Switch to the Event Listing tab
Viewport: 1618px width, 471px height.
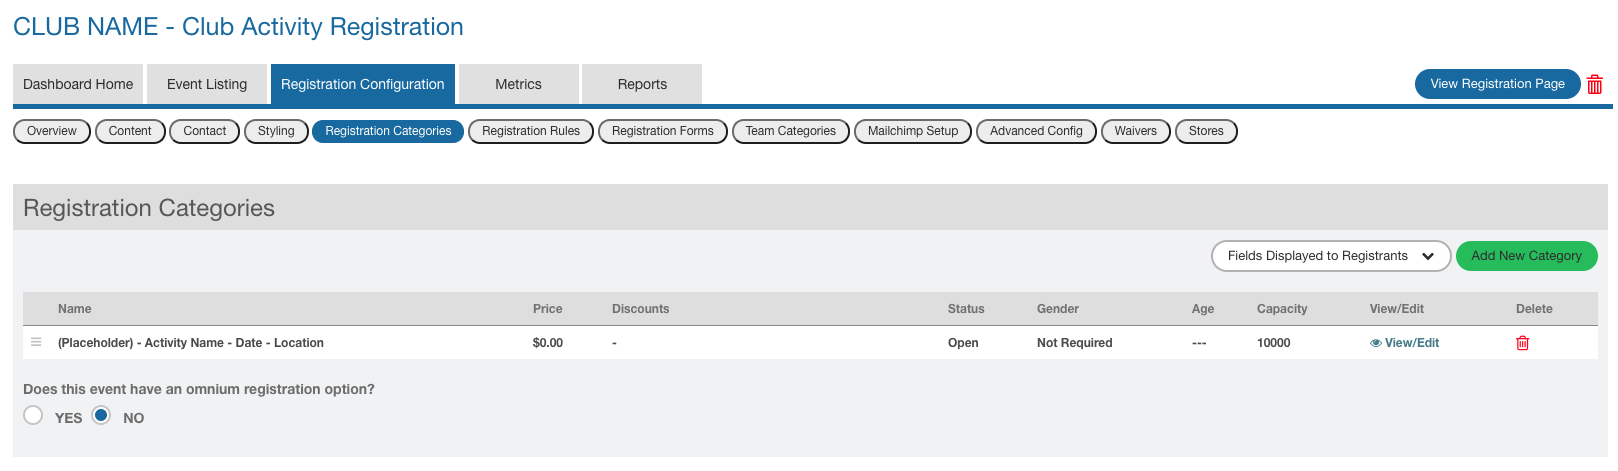point(207,84)
